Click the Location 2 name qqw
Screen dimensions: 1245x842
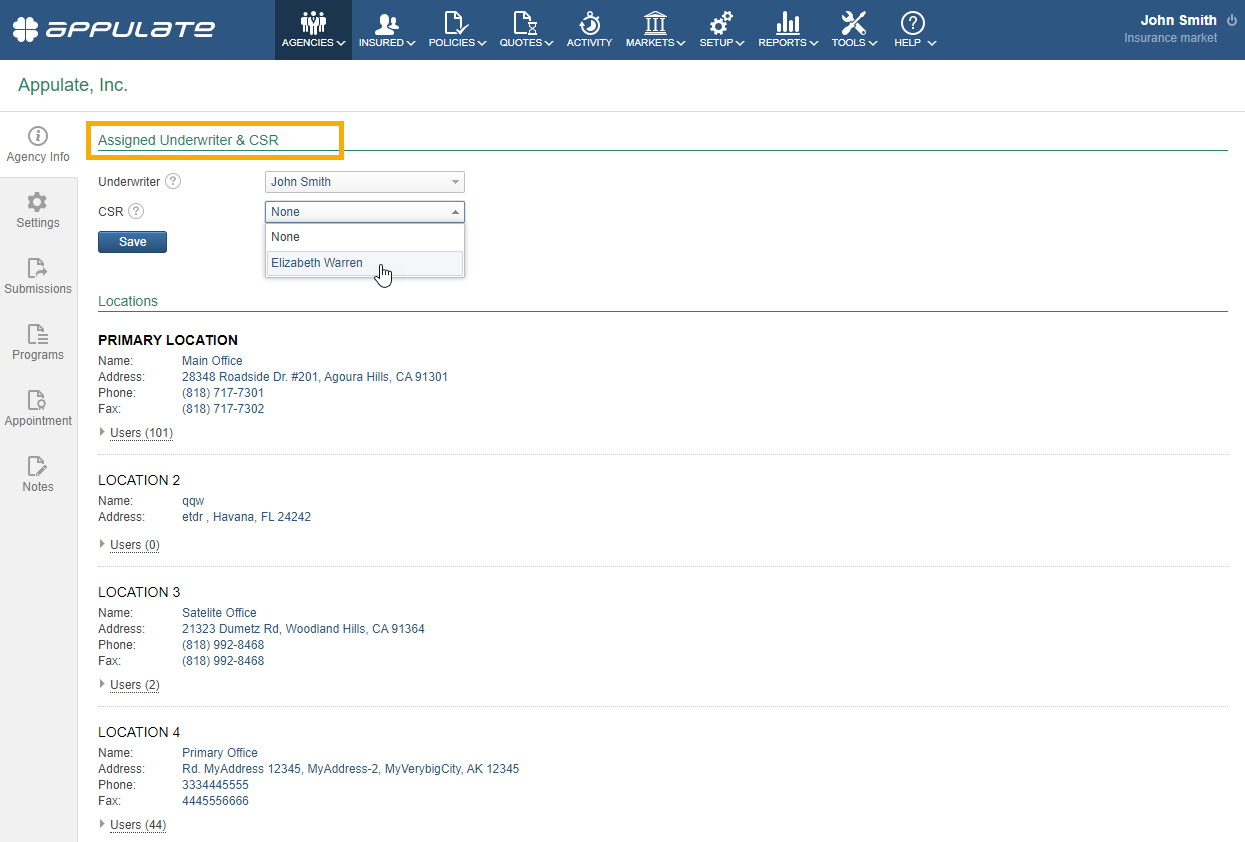point(193,501)
